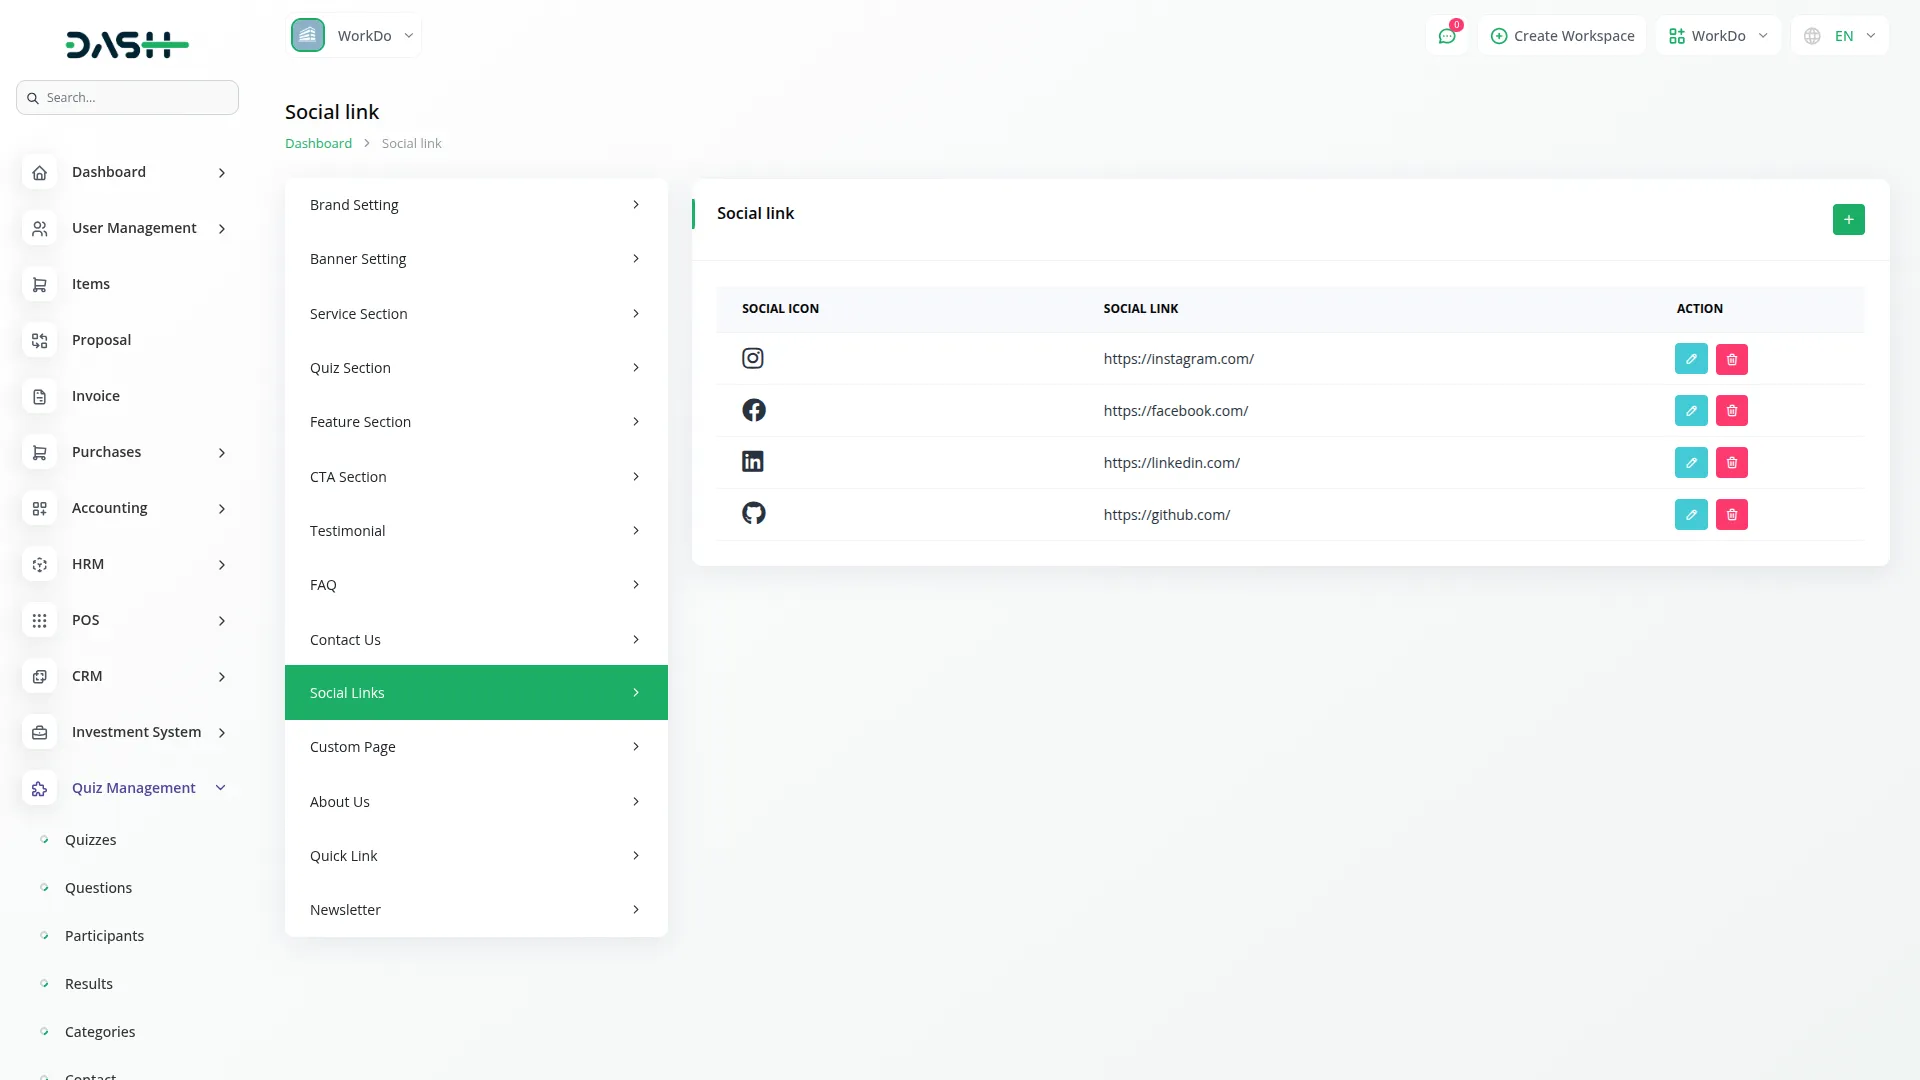This screenshot has height=1080, width=1920.
Task: Click the Create Workspace button
Action: [x=1562, y=36]
